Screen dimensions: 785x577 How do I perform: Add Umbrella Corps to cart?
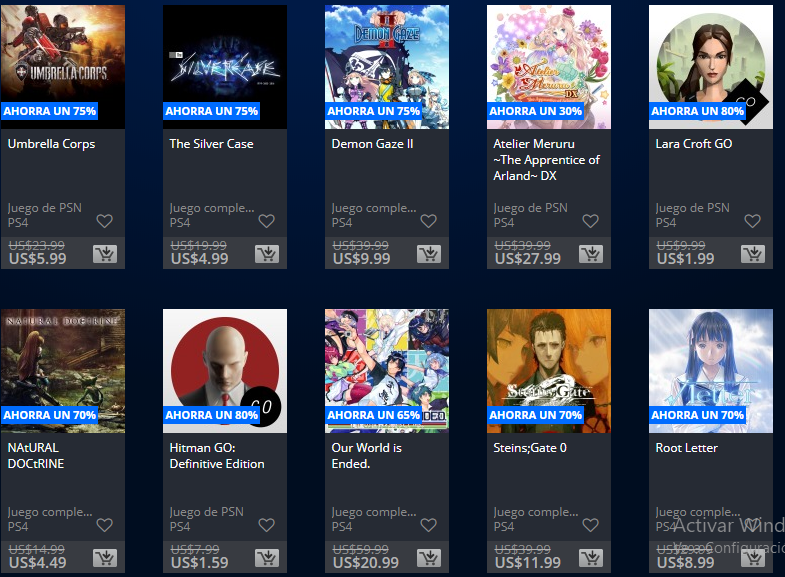[105, 254]
